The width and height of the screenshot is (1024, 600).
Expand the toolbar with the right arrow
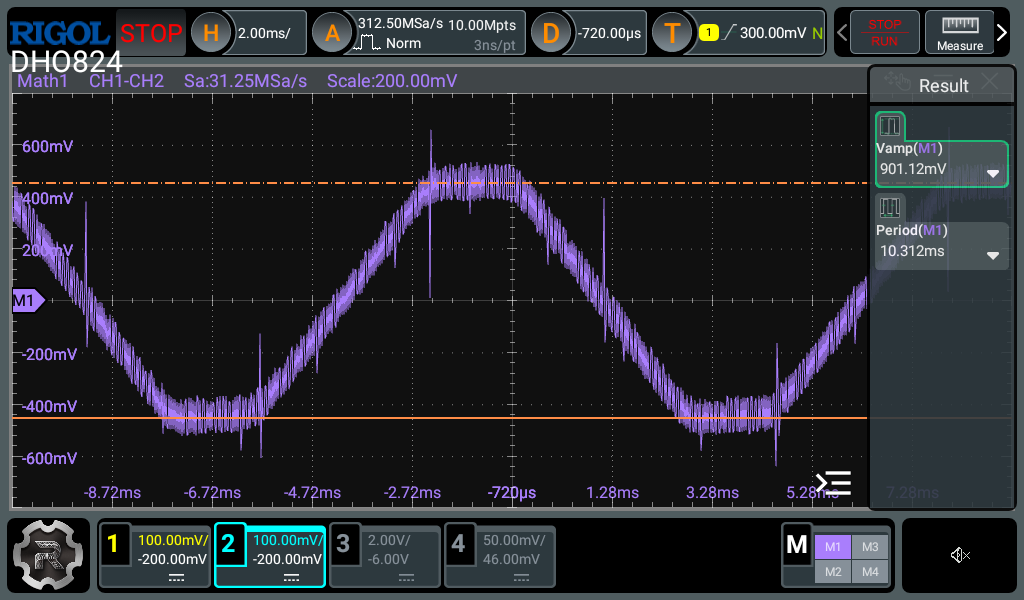(1003, 33)
